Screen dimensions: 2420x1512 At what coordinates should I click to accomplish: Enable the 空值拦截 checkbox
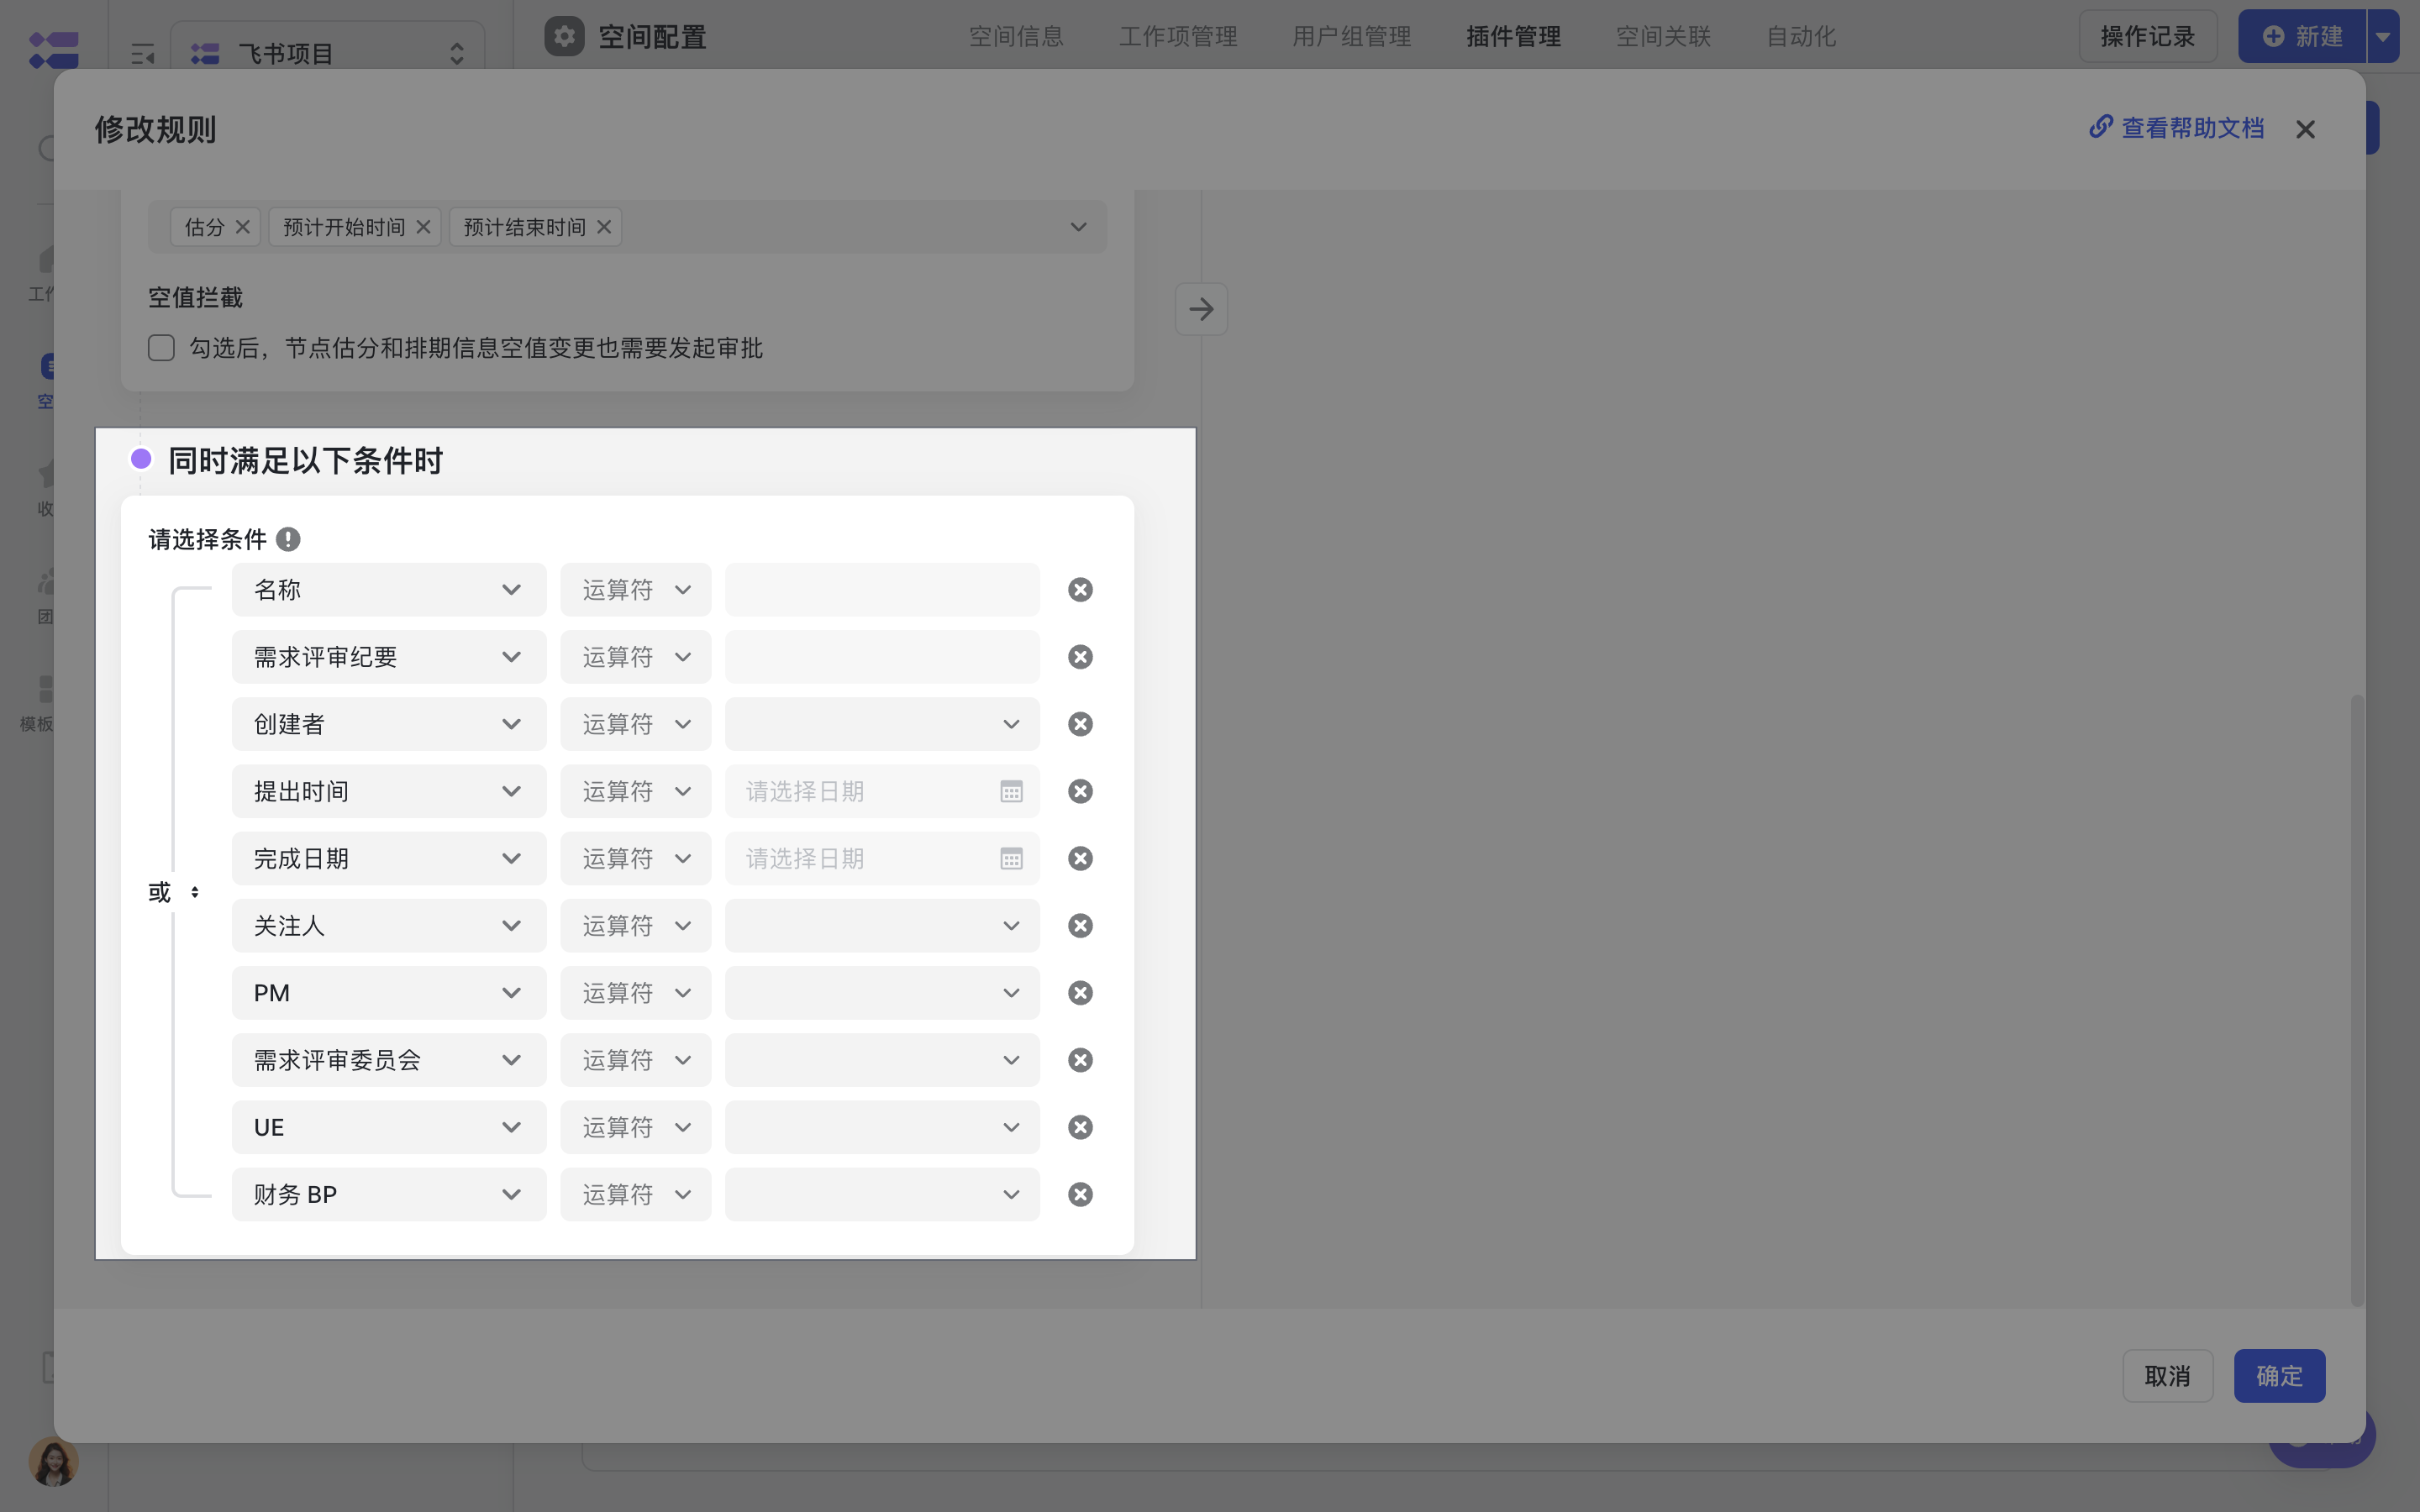point(161,348)
